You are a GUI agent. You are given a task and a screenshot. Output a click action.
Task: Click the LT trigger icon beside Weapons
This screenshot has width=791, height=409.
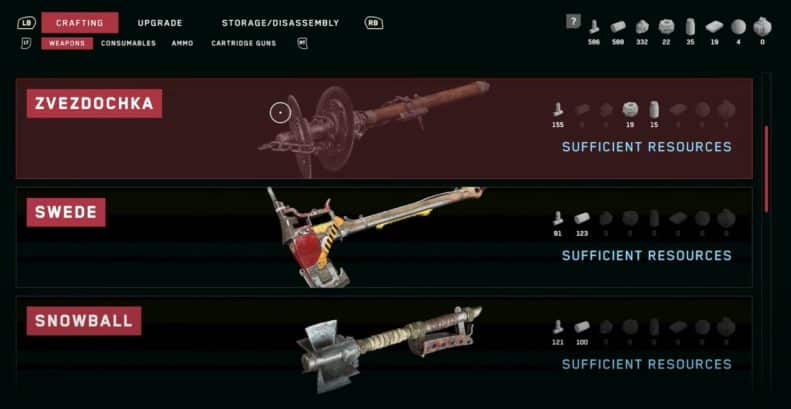[x=26, y=43]
